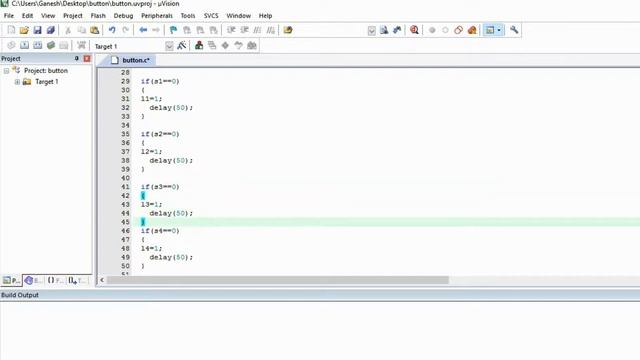
Task: Click the editor horizontal scrollbar thumb
Action: tap(278, 280)
